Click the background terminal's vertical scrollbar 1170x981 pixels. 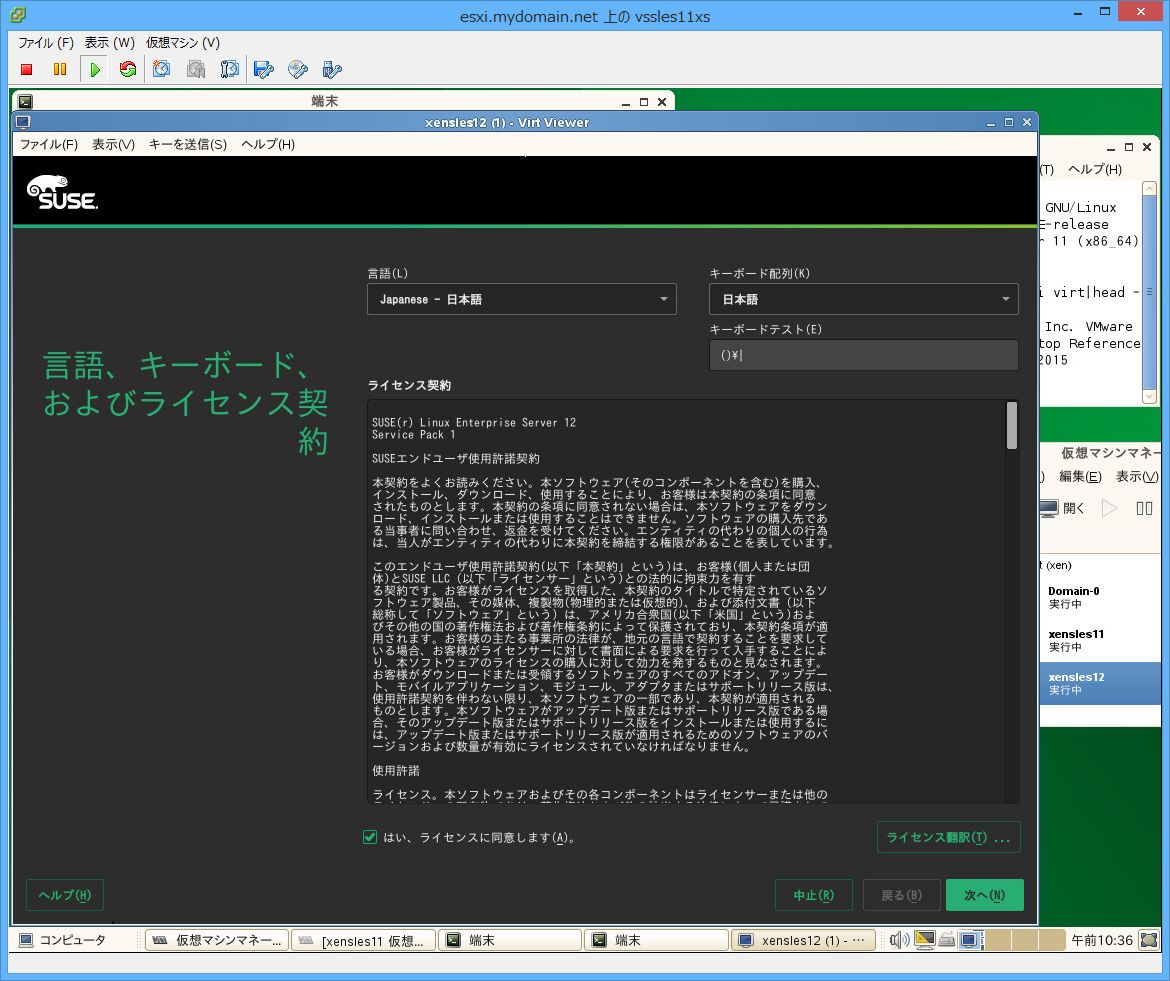(1149, 293)
